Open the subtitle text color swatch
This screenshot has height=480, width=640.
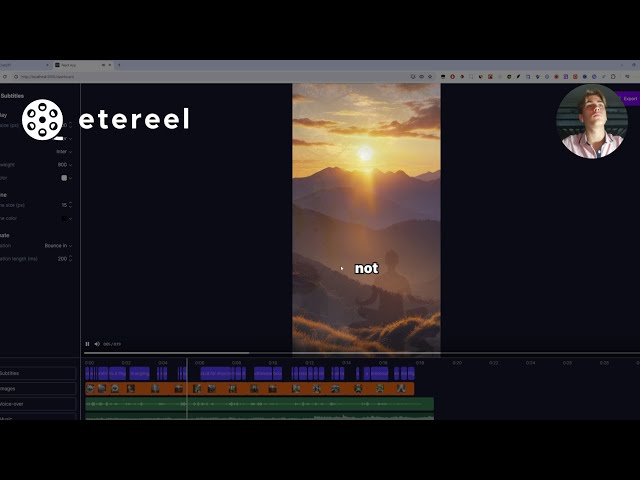coord(66,178)
